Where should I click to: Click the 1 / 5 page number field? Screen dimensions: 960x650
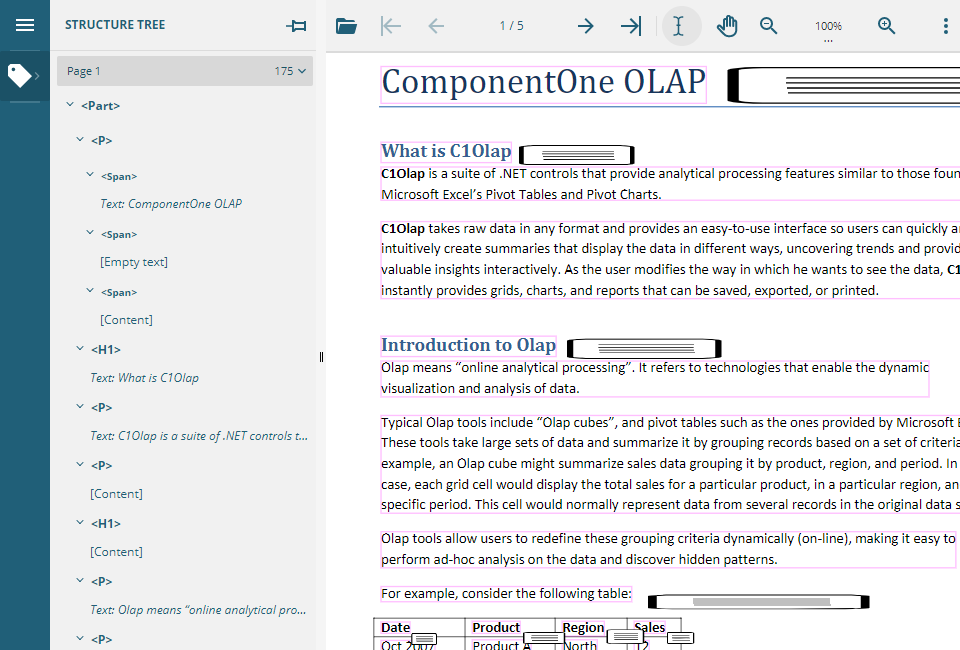click(x=511, y=26)
